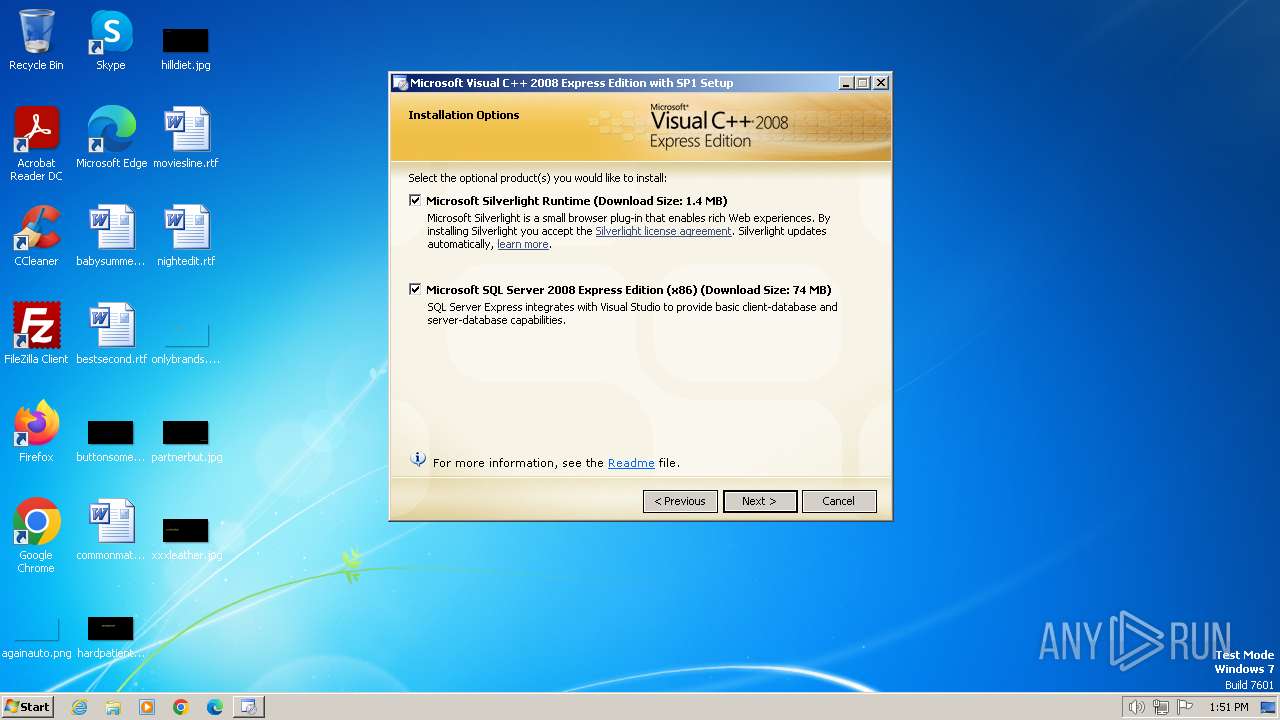Open the Silverlight license agreement link
This screenshot has width=1280, height=720.
tap(663, 231)
